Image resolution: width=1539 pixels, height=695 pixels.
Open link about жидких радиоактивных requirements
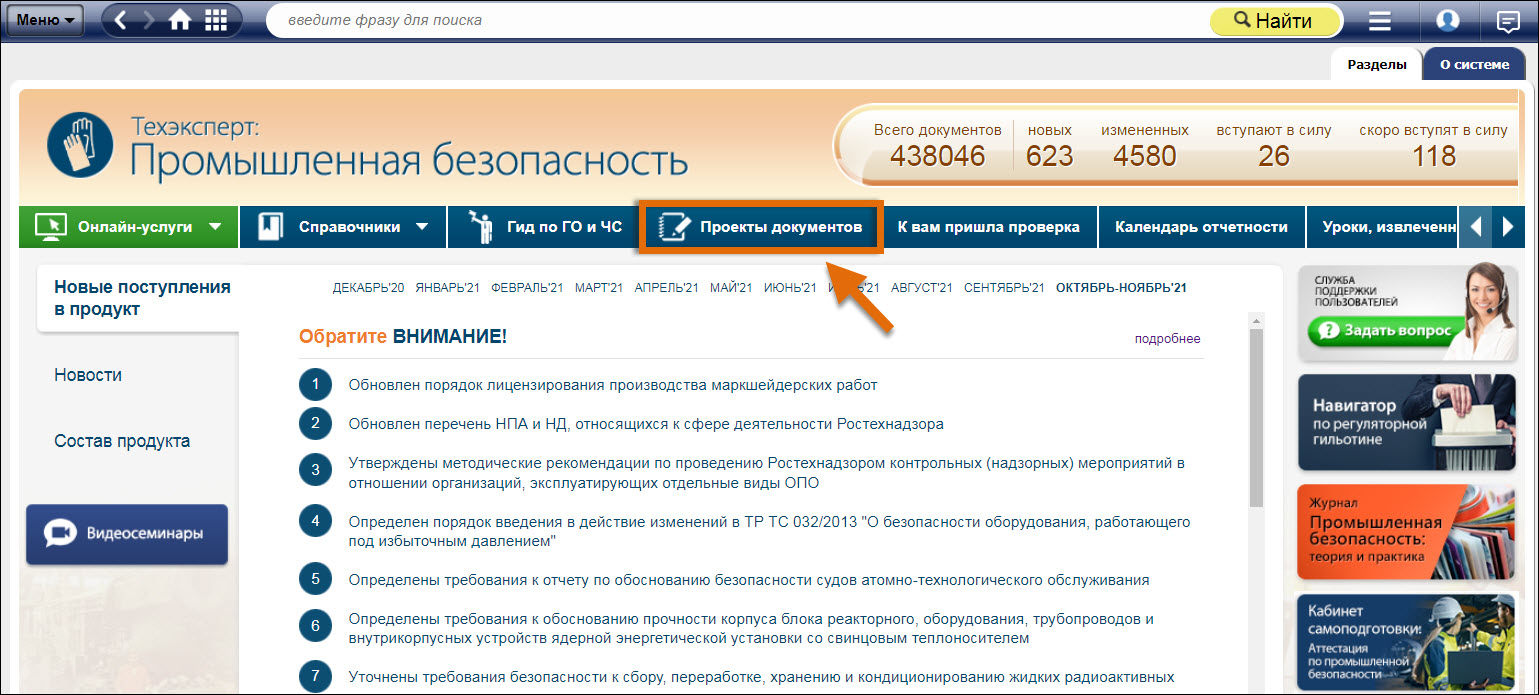pos(761,677)
